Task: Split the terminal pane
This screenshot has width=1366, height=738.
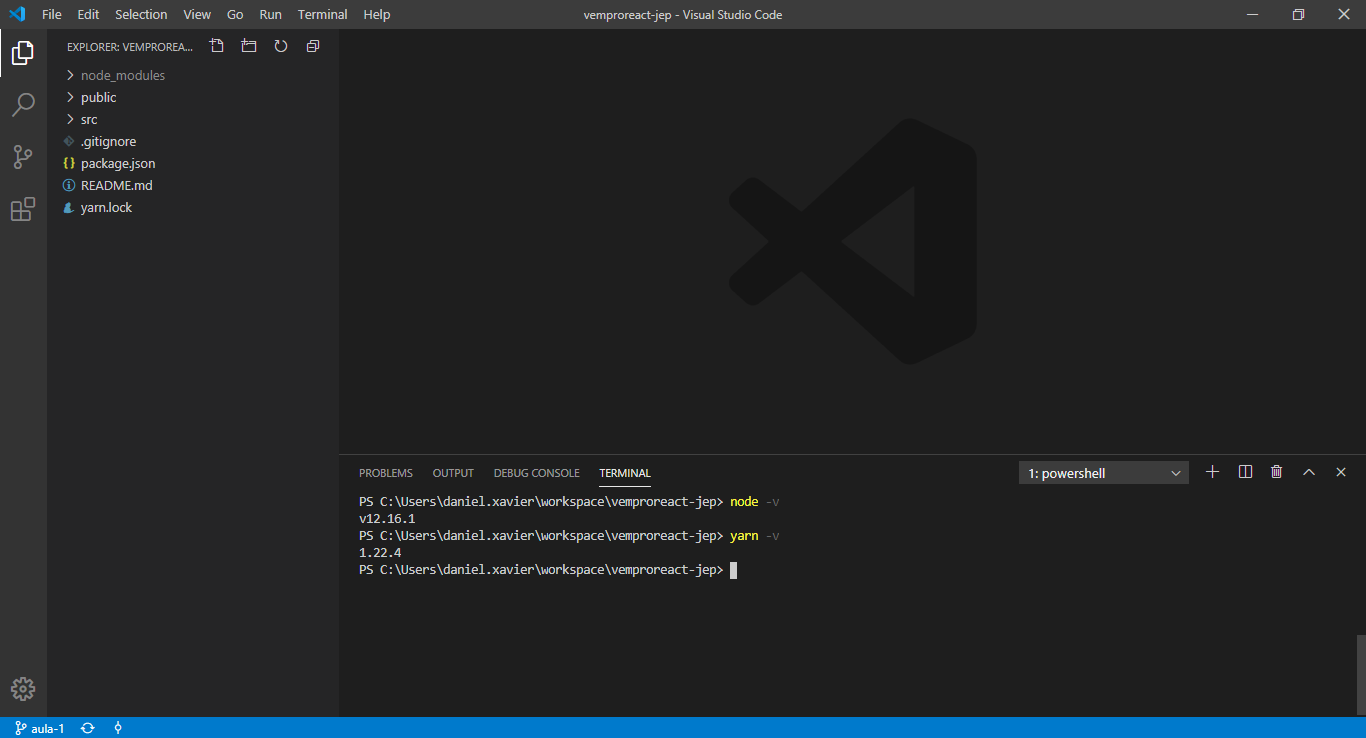Action: point(1245,472)
